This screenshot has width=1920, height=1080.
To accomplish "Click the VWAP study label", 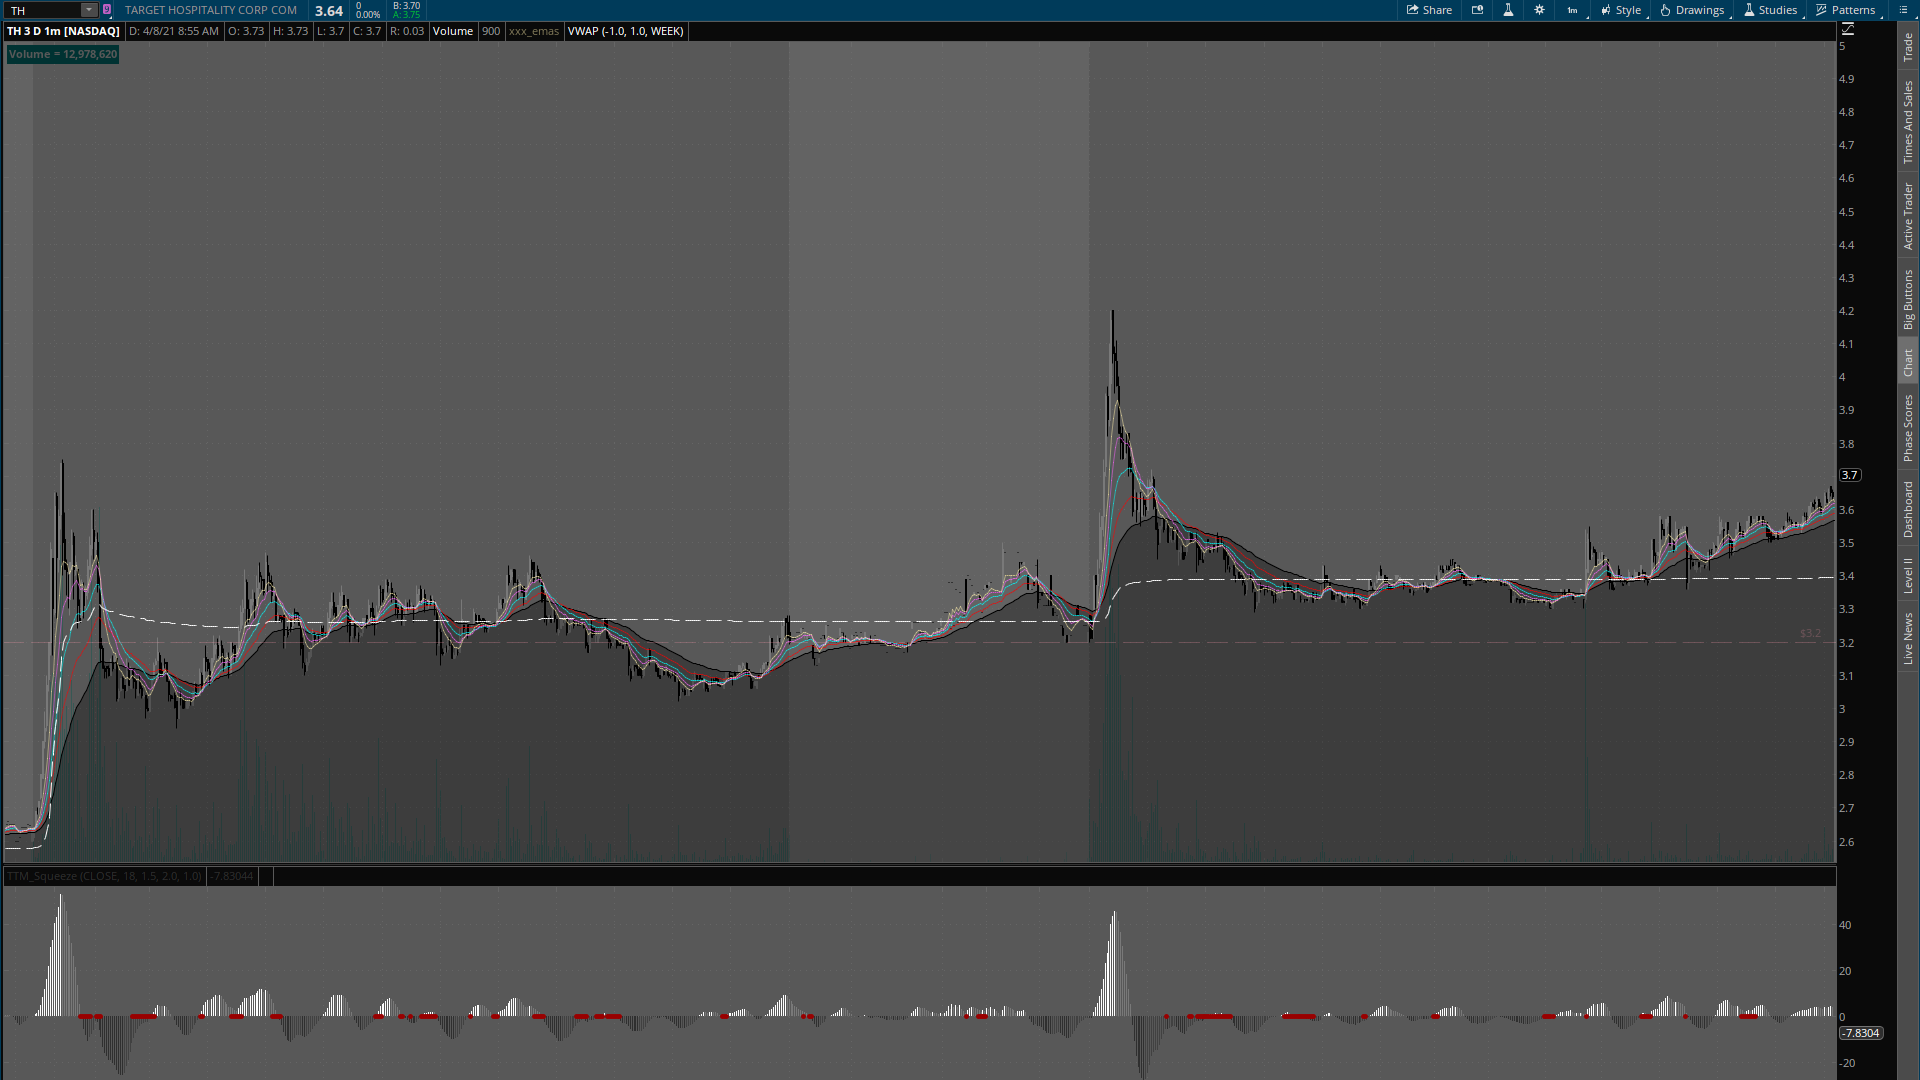I will 625,31.
